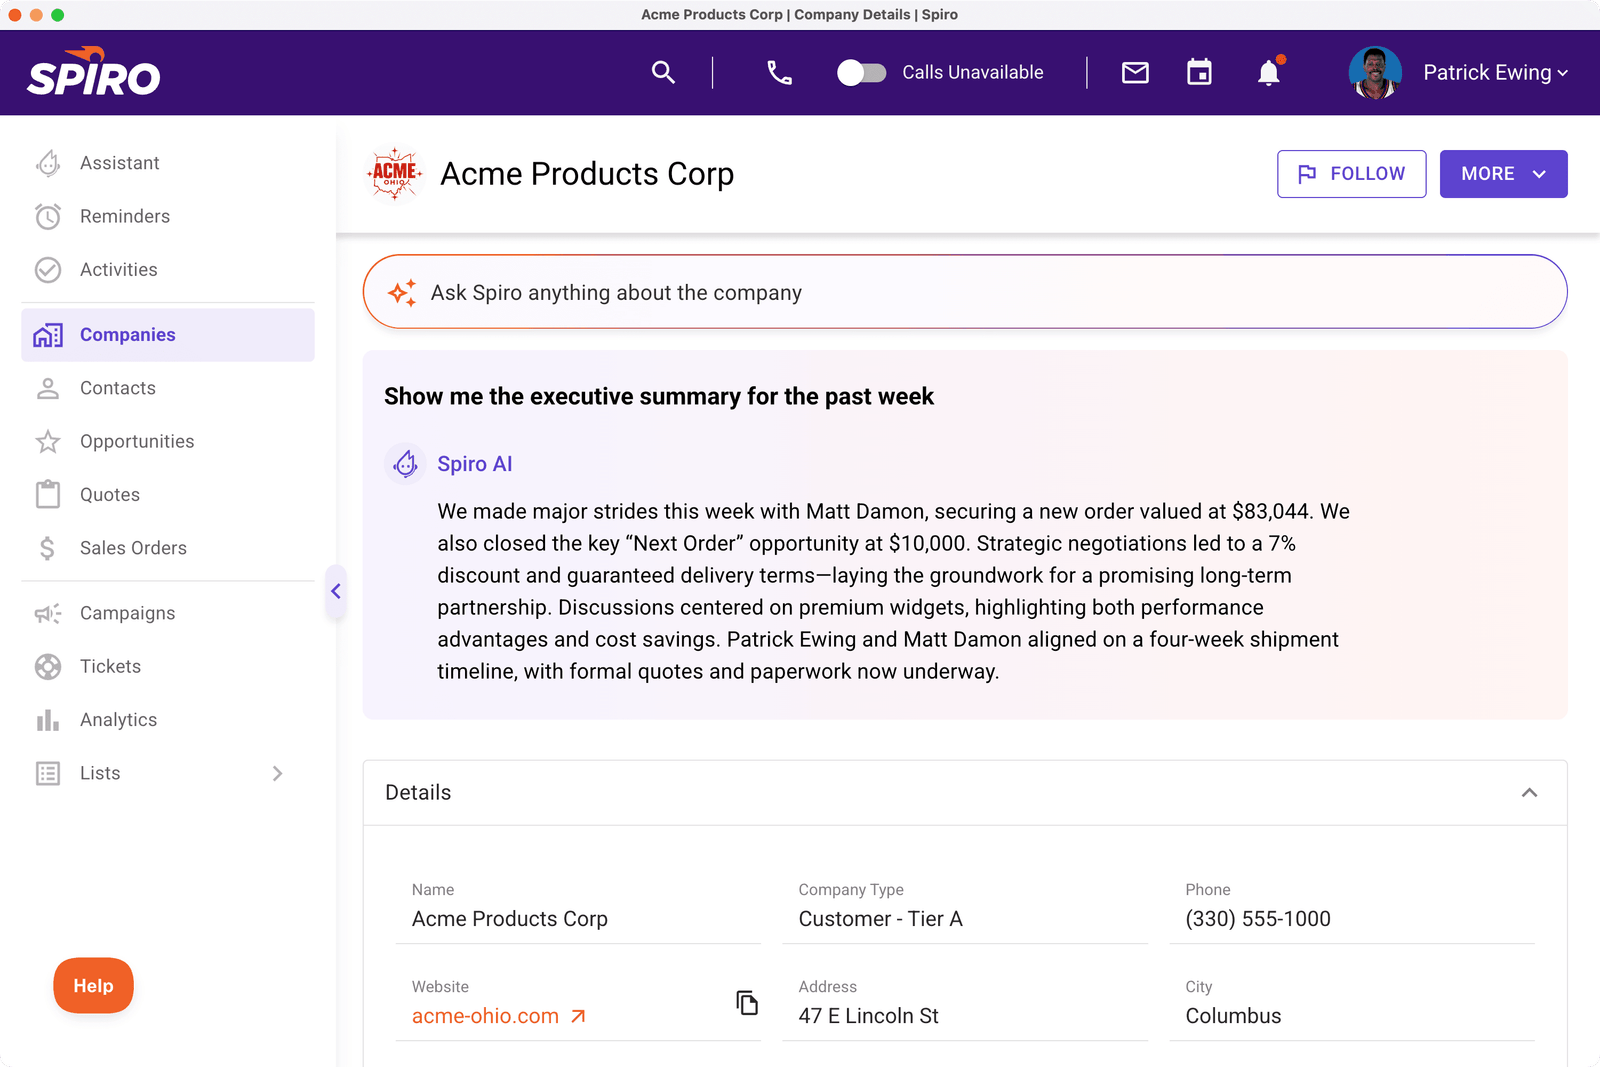Click the City value Columbus
The height and width of the screenshot is (1067, 1600).
(x=1233, y=1016)
